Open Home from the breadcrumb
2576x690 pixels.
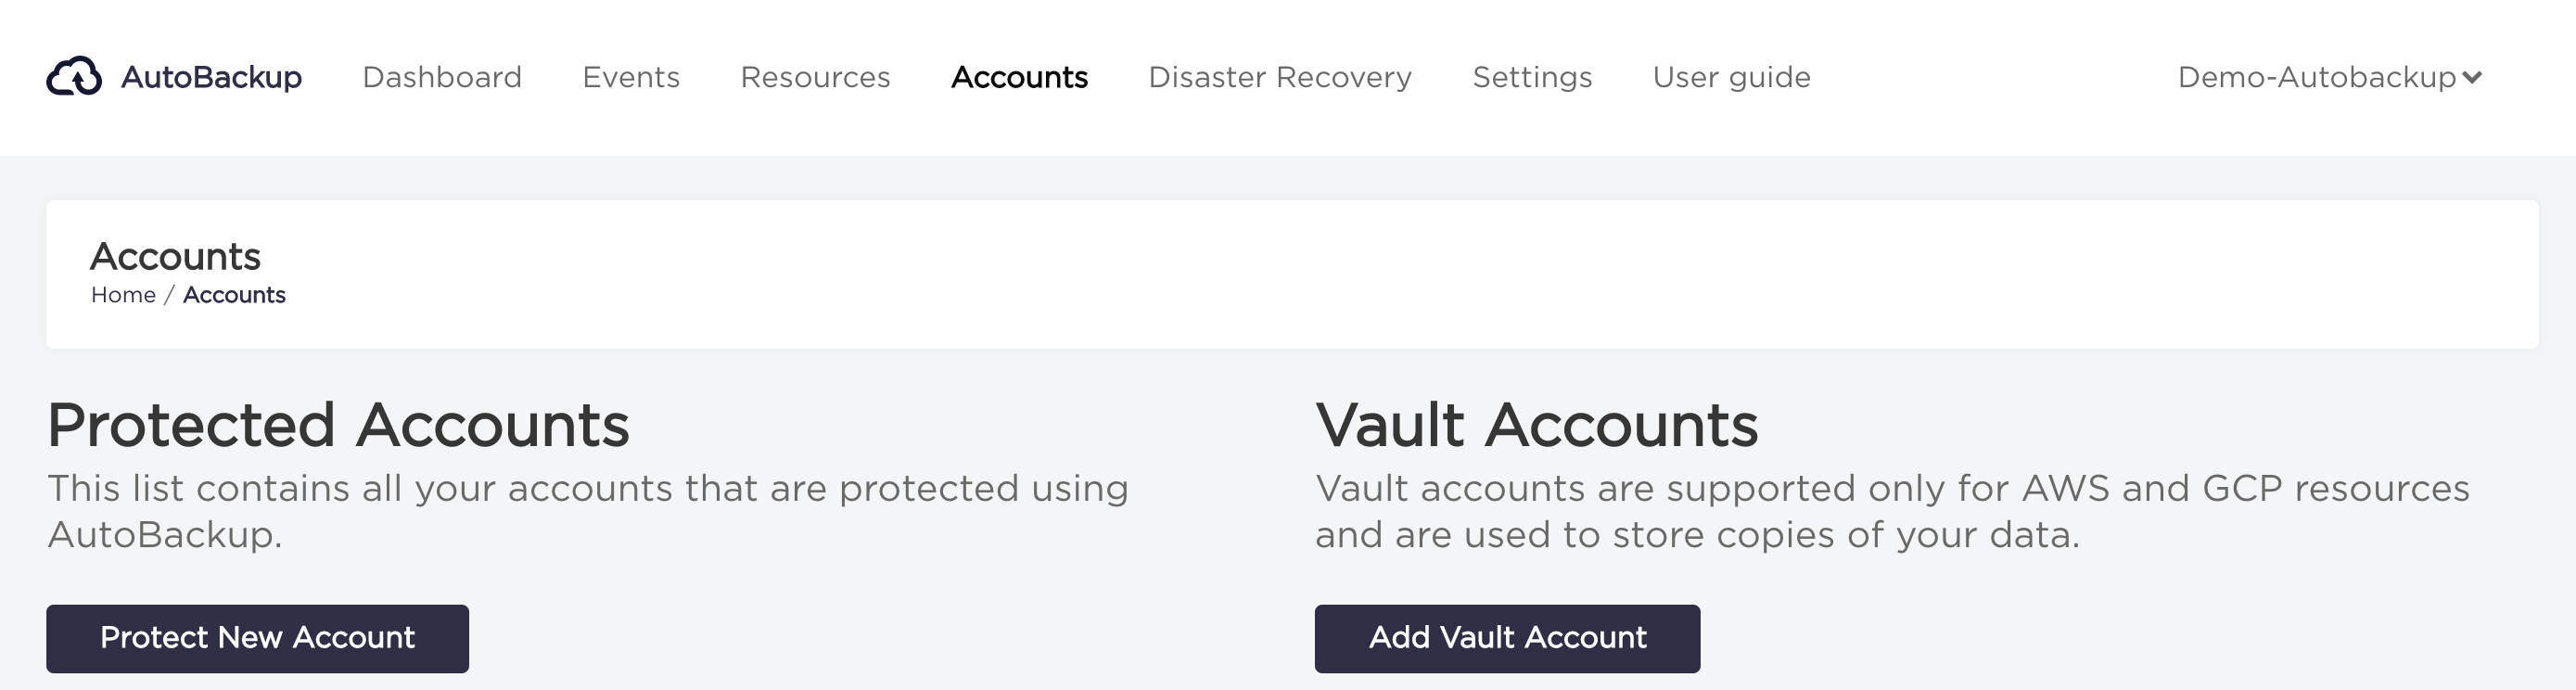click(122, 295)
